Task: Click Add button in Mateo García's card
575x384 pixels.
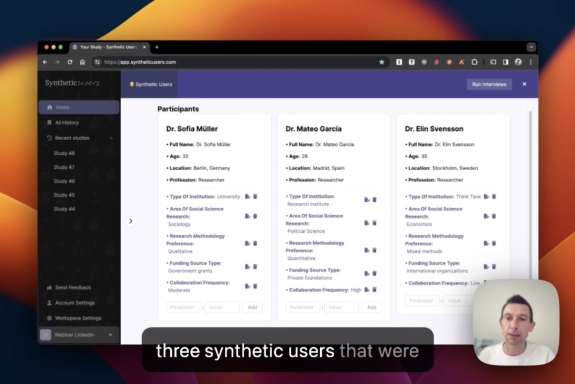Action: [x=371, y=307]
